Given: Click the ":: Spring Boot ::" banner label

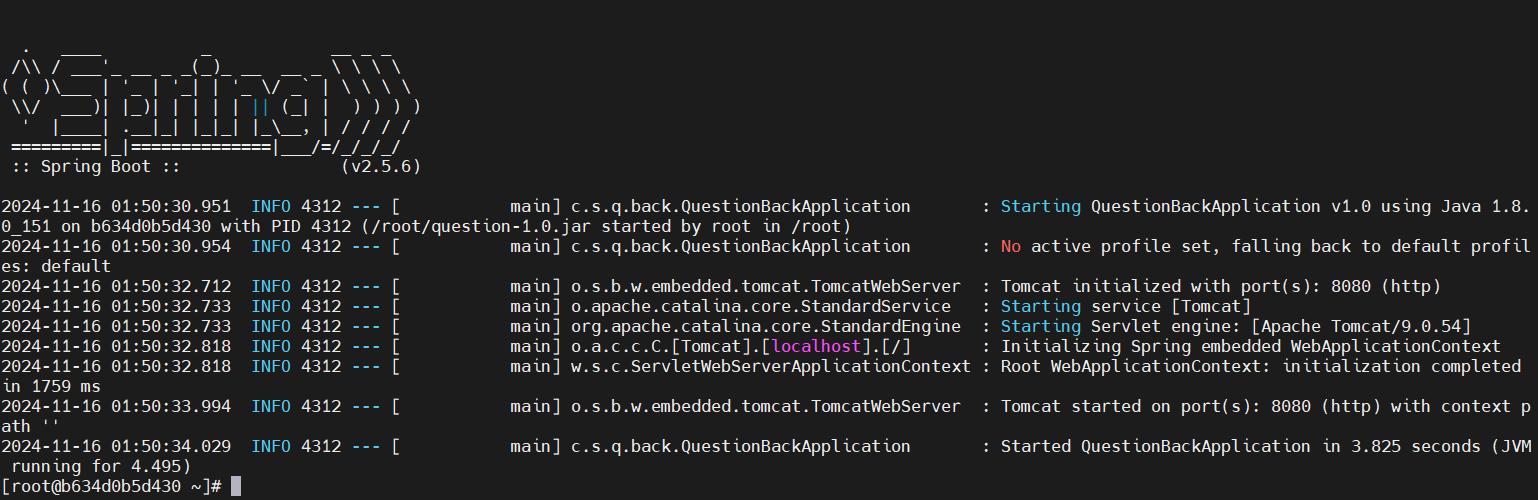Looking at the screenshot, I should pos(96,167).
